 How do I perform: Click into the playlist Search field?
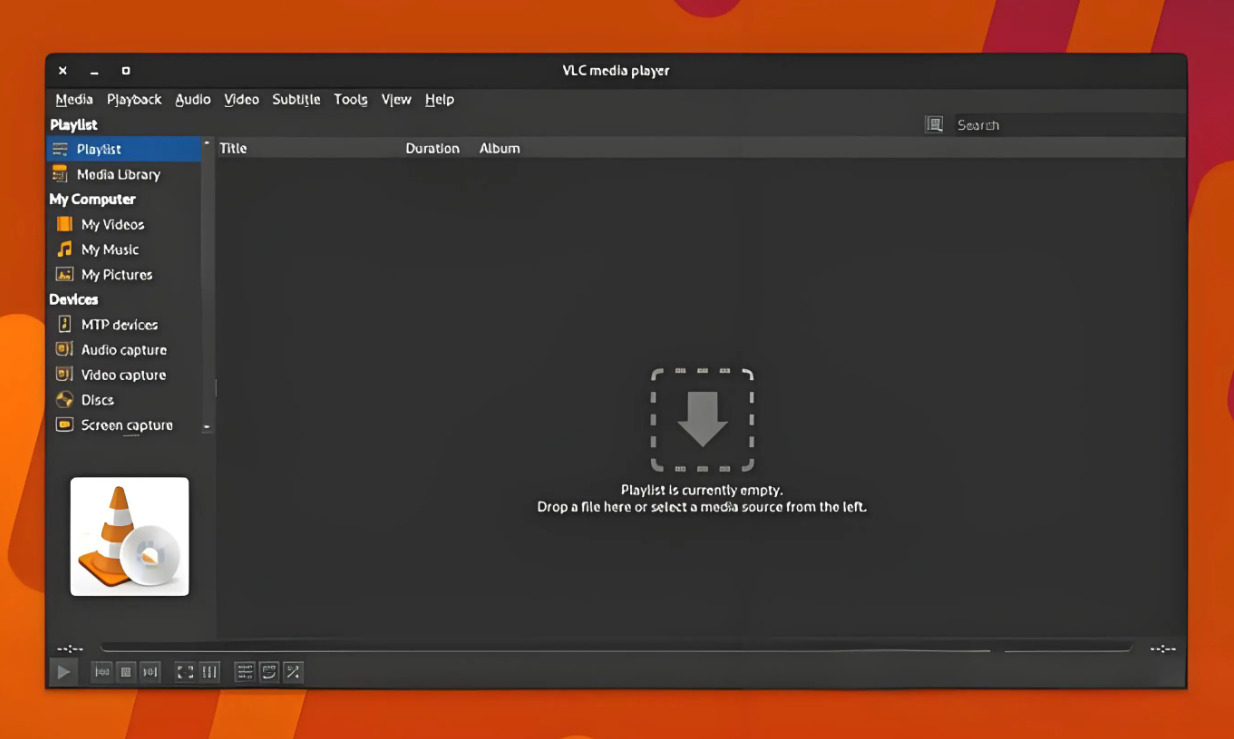tap(1068, 125)
